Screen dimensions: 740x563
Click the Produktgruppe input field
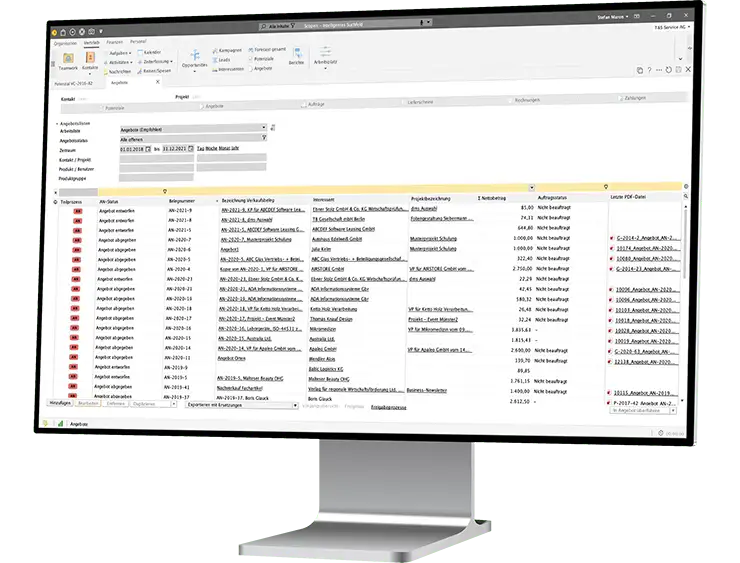156,177
